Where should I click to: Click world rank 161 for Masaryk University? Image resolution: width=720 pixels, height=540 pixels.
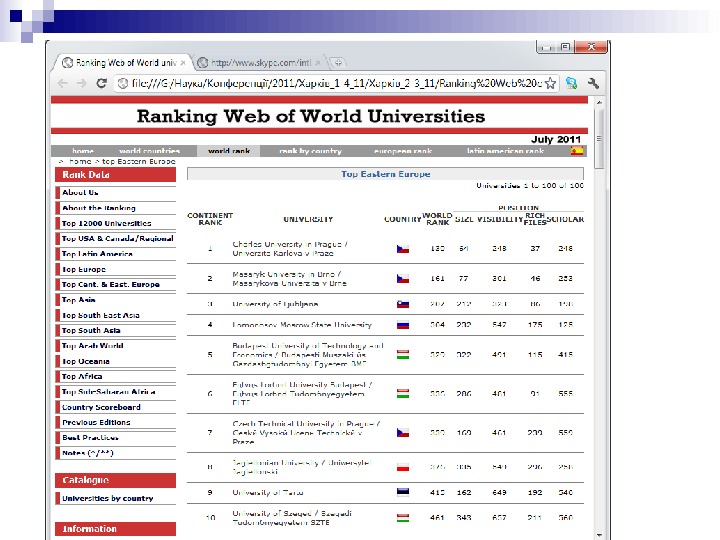[x=437, y=279]
